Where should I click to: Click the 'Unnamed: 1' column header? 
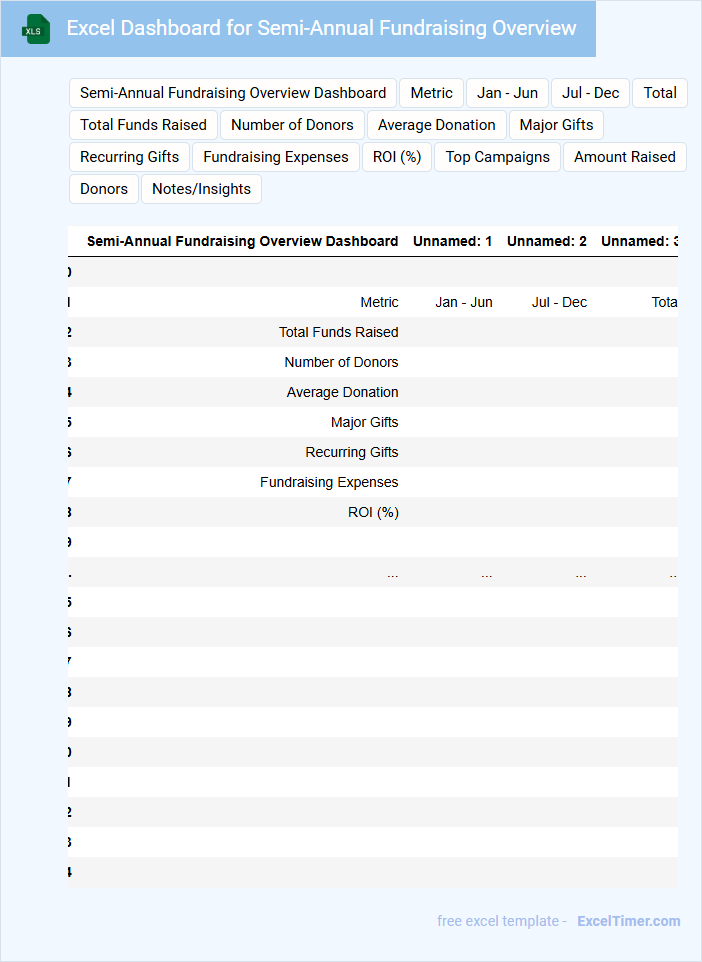click(x=452, y=241)
